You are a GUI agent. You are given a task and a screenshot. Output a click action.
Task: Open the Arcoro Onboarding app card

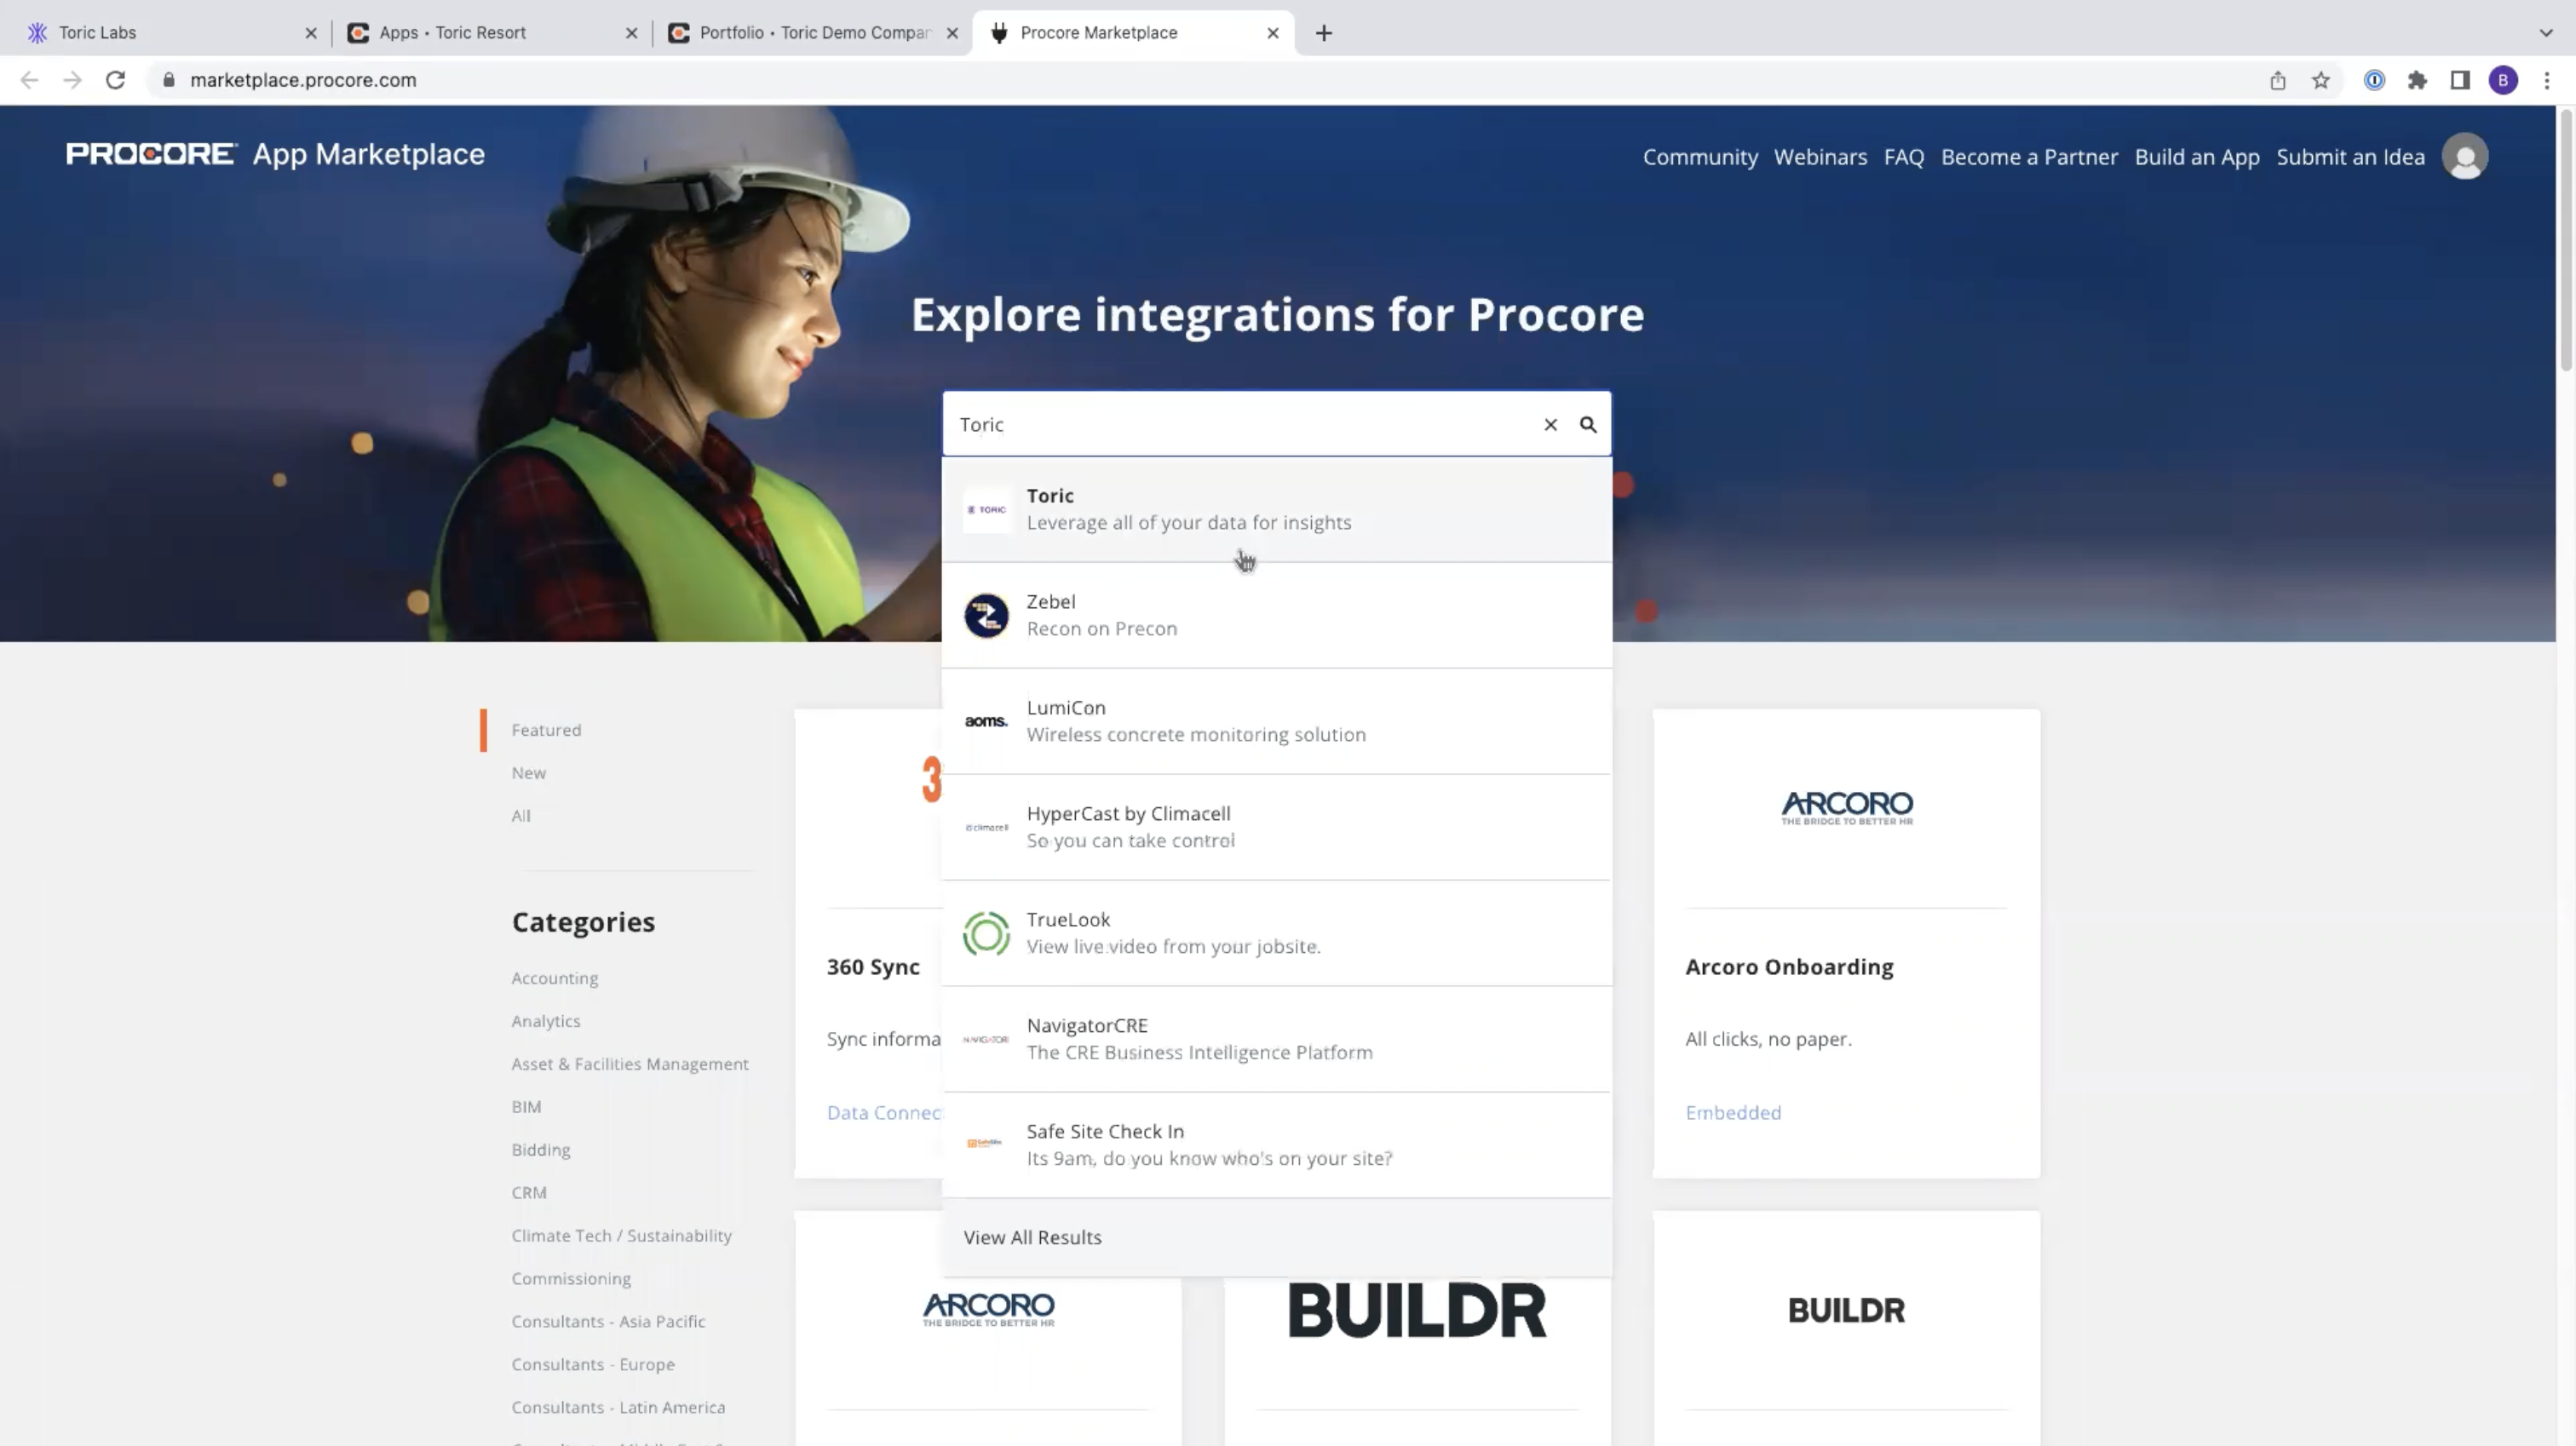(x=1846, y=944)
